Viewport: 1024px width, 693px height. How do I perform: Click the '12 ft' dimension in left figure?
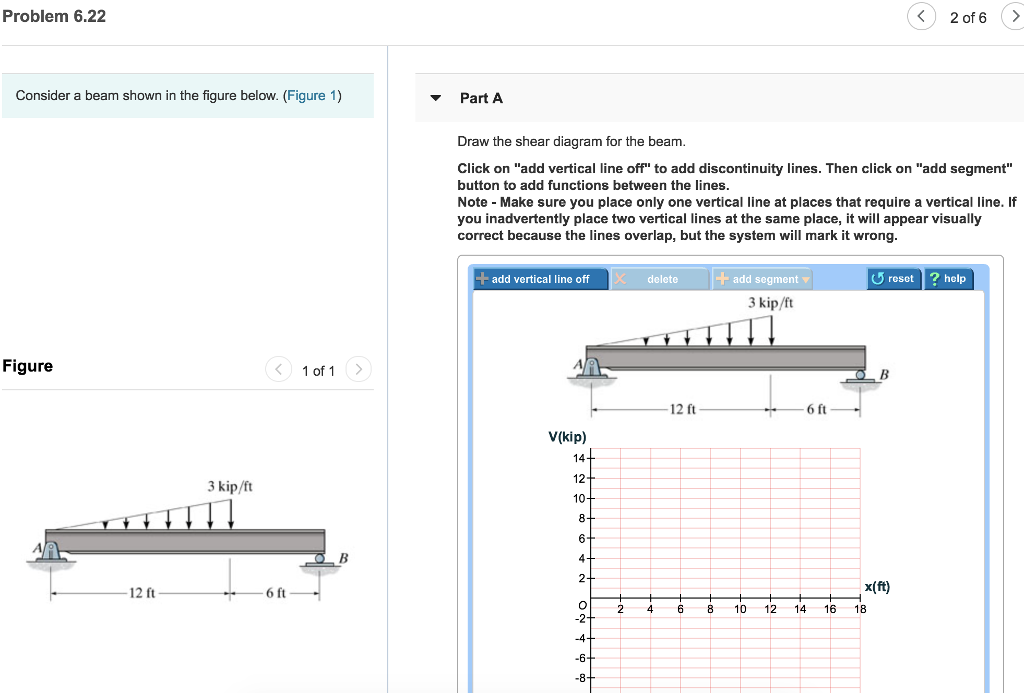tap(142, 593)
